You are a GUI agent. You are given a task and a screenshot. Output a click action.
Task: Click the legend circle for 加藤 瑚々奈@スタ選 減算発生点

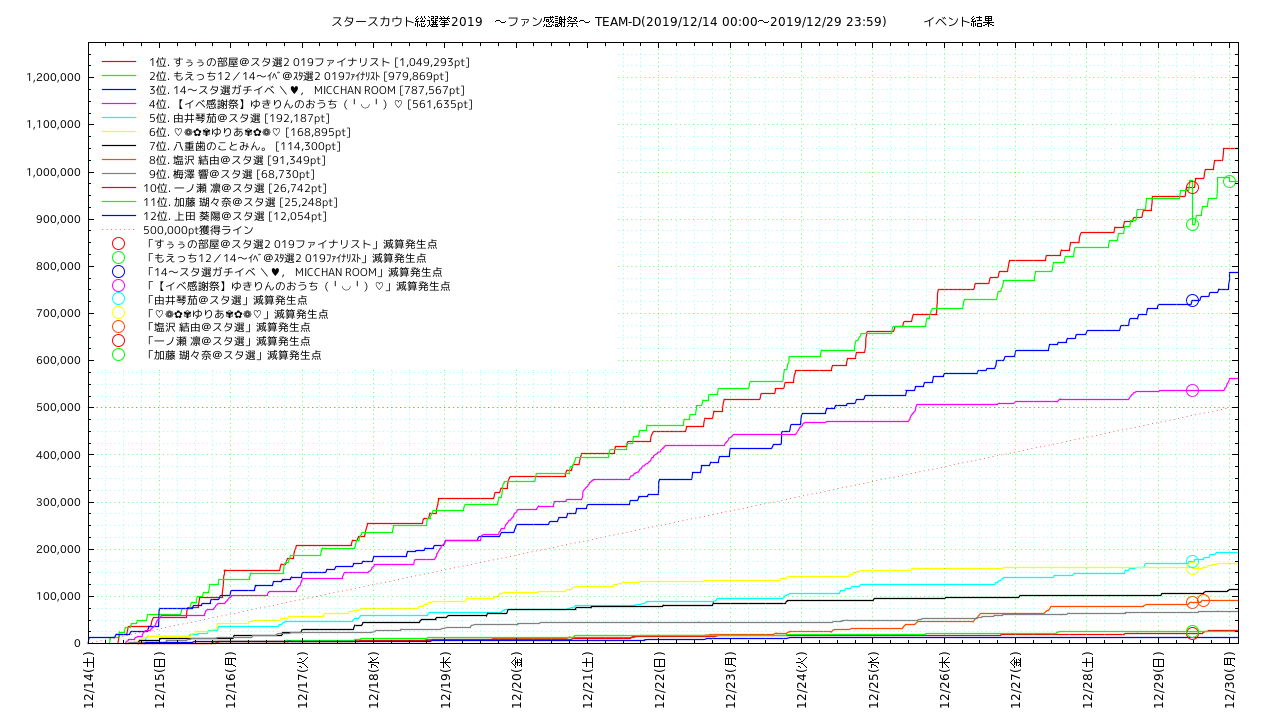(x=119, y=355)
